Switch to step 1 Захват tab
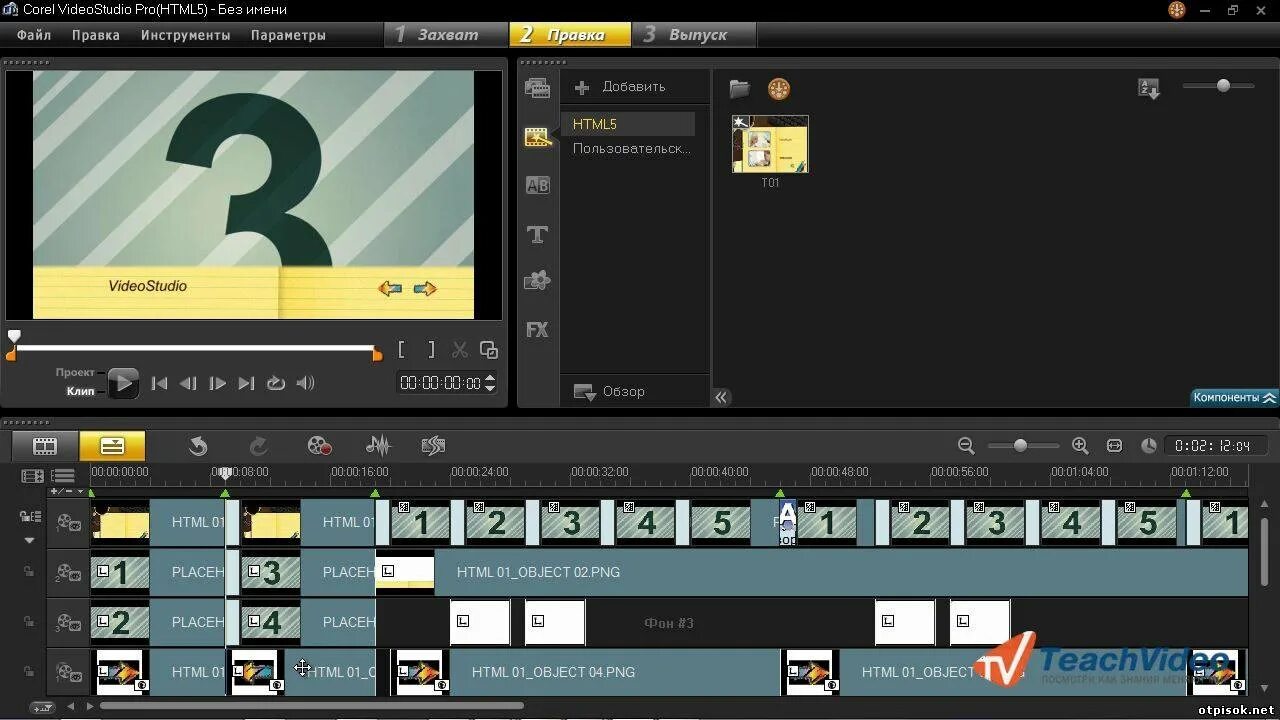1280x720 pixels. click(x=446, y=35)
